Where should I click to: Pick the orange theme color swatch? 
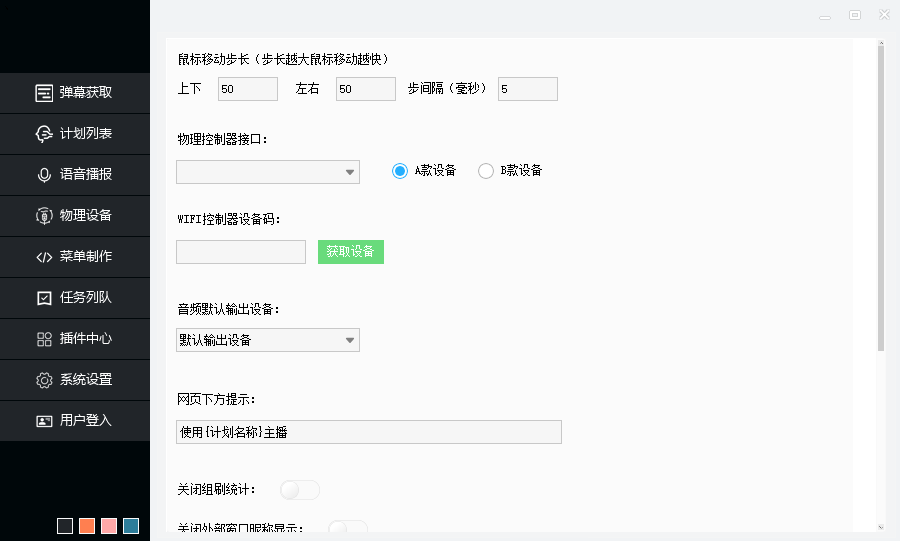click(x=87, y=526)
